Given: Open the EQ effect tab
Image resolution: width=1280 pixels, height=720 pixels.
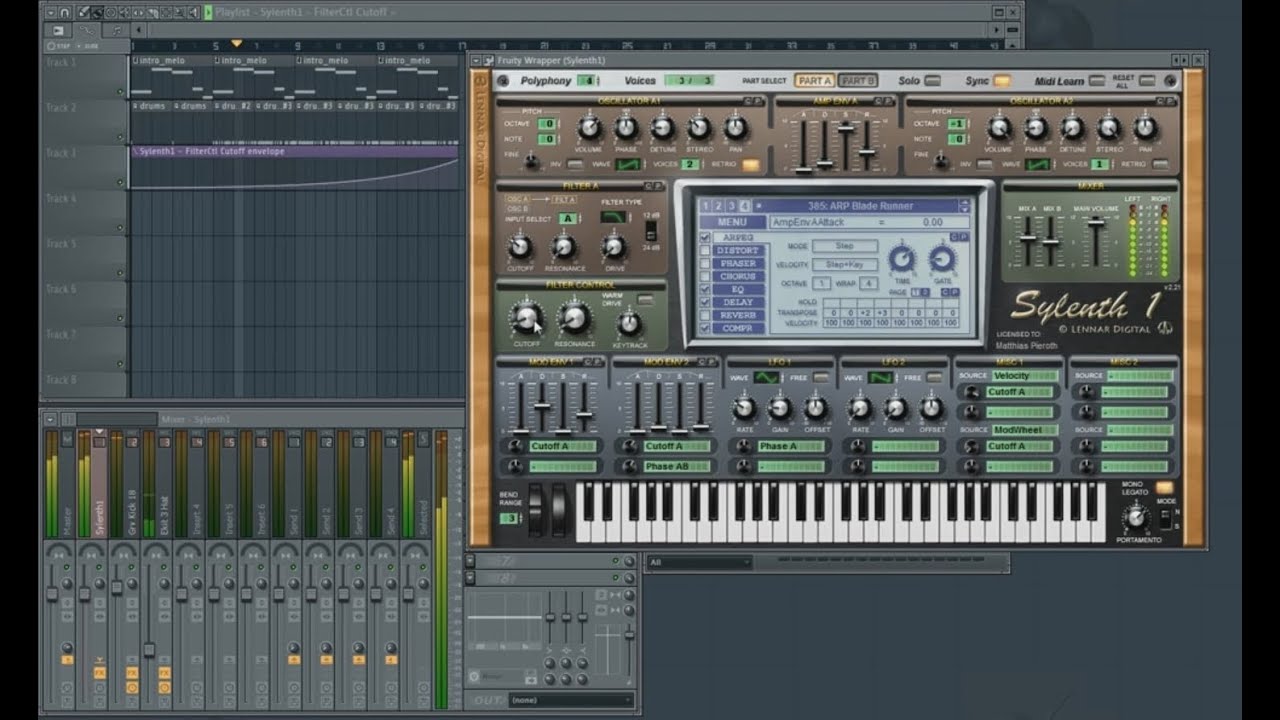Looking at the screenshot, I should point(739,290).
